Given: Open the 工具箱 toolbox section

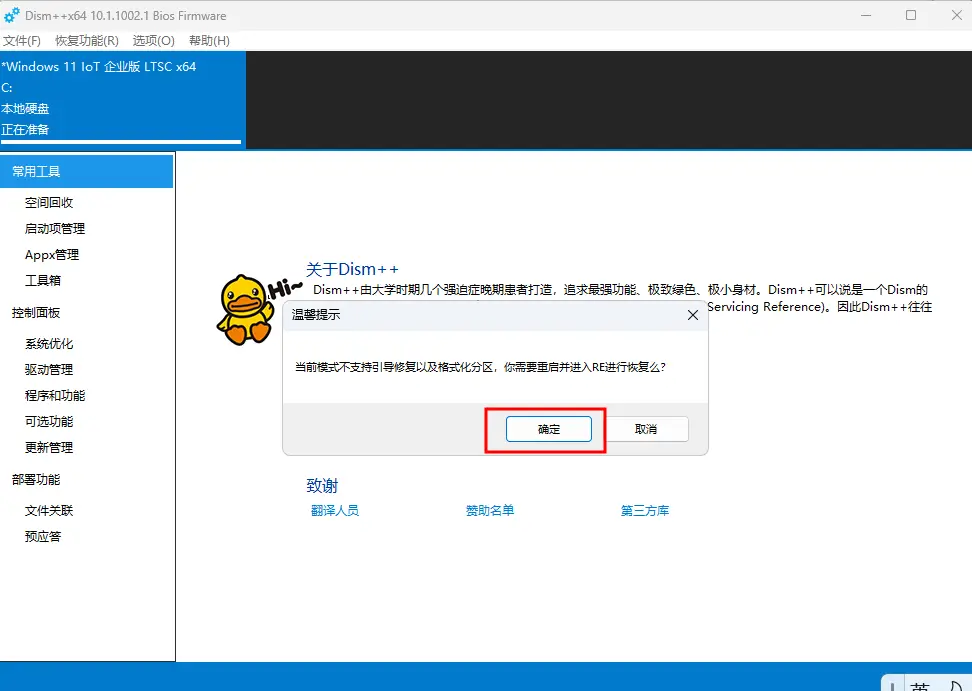Looking at the screenshot, I should 46,280.
